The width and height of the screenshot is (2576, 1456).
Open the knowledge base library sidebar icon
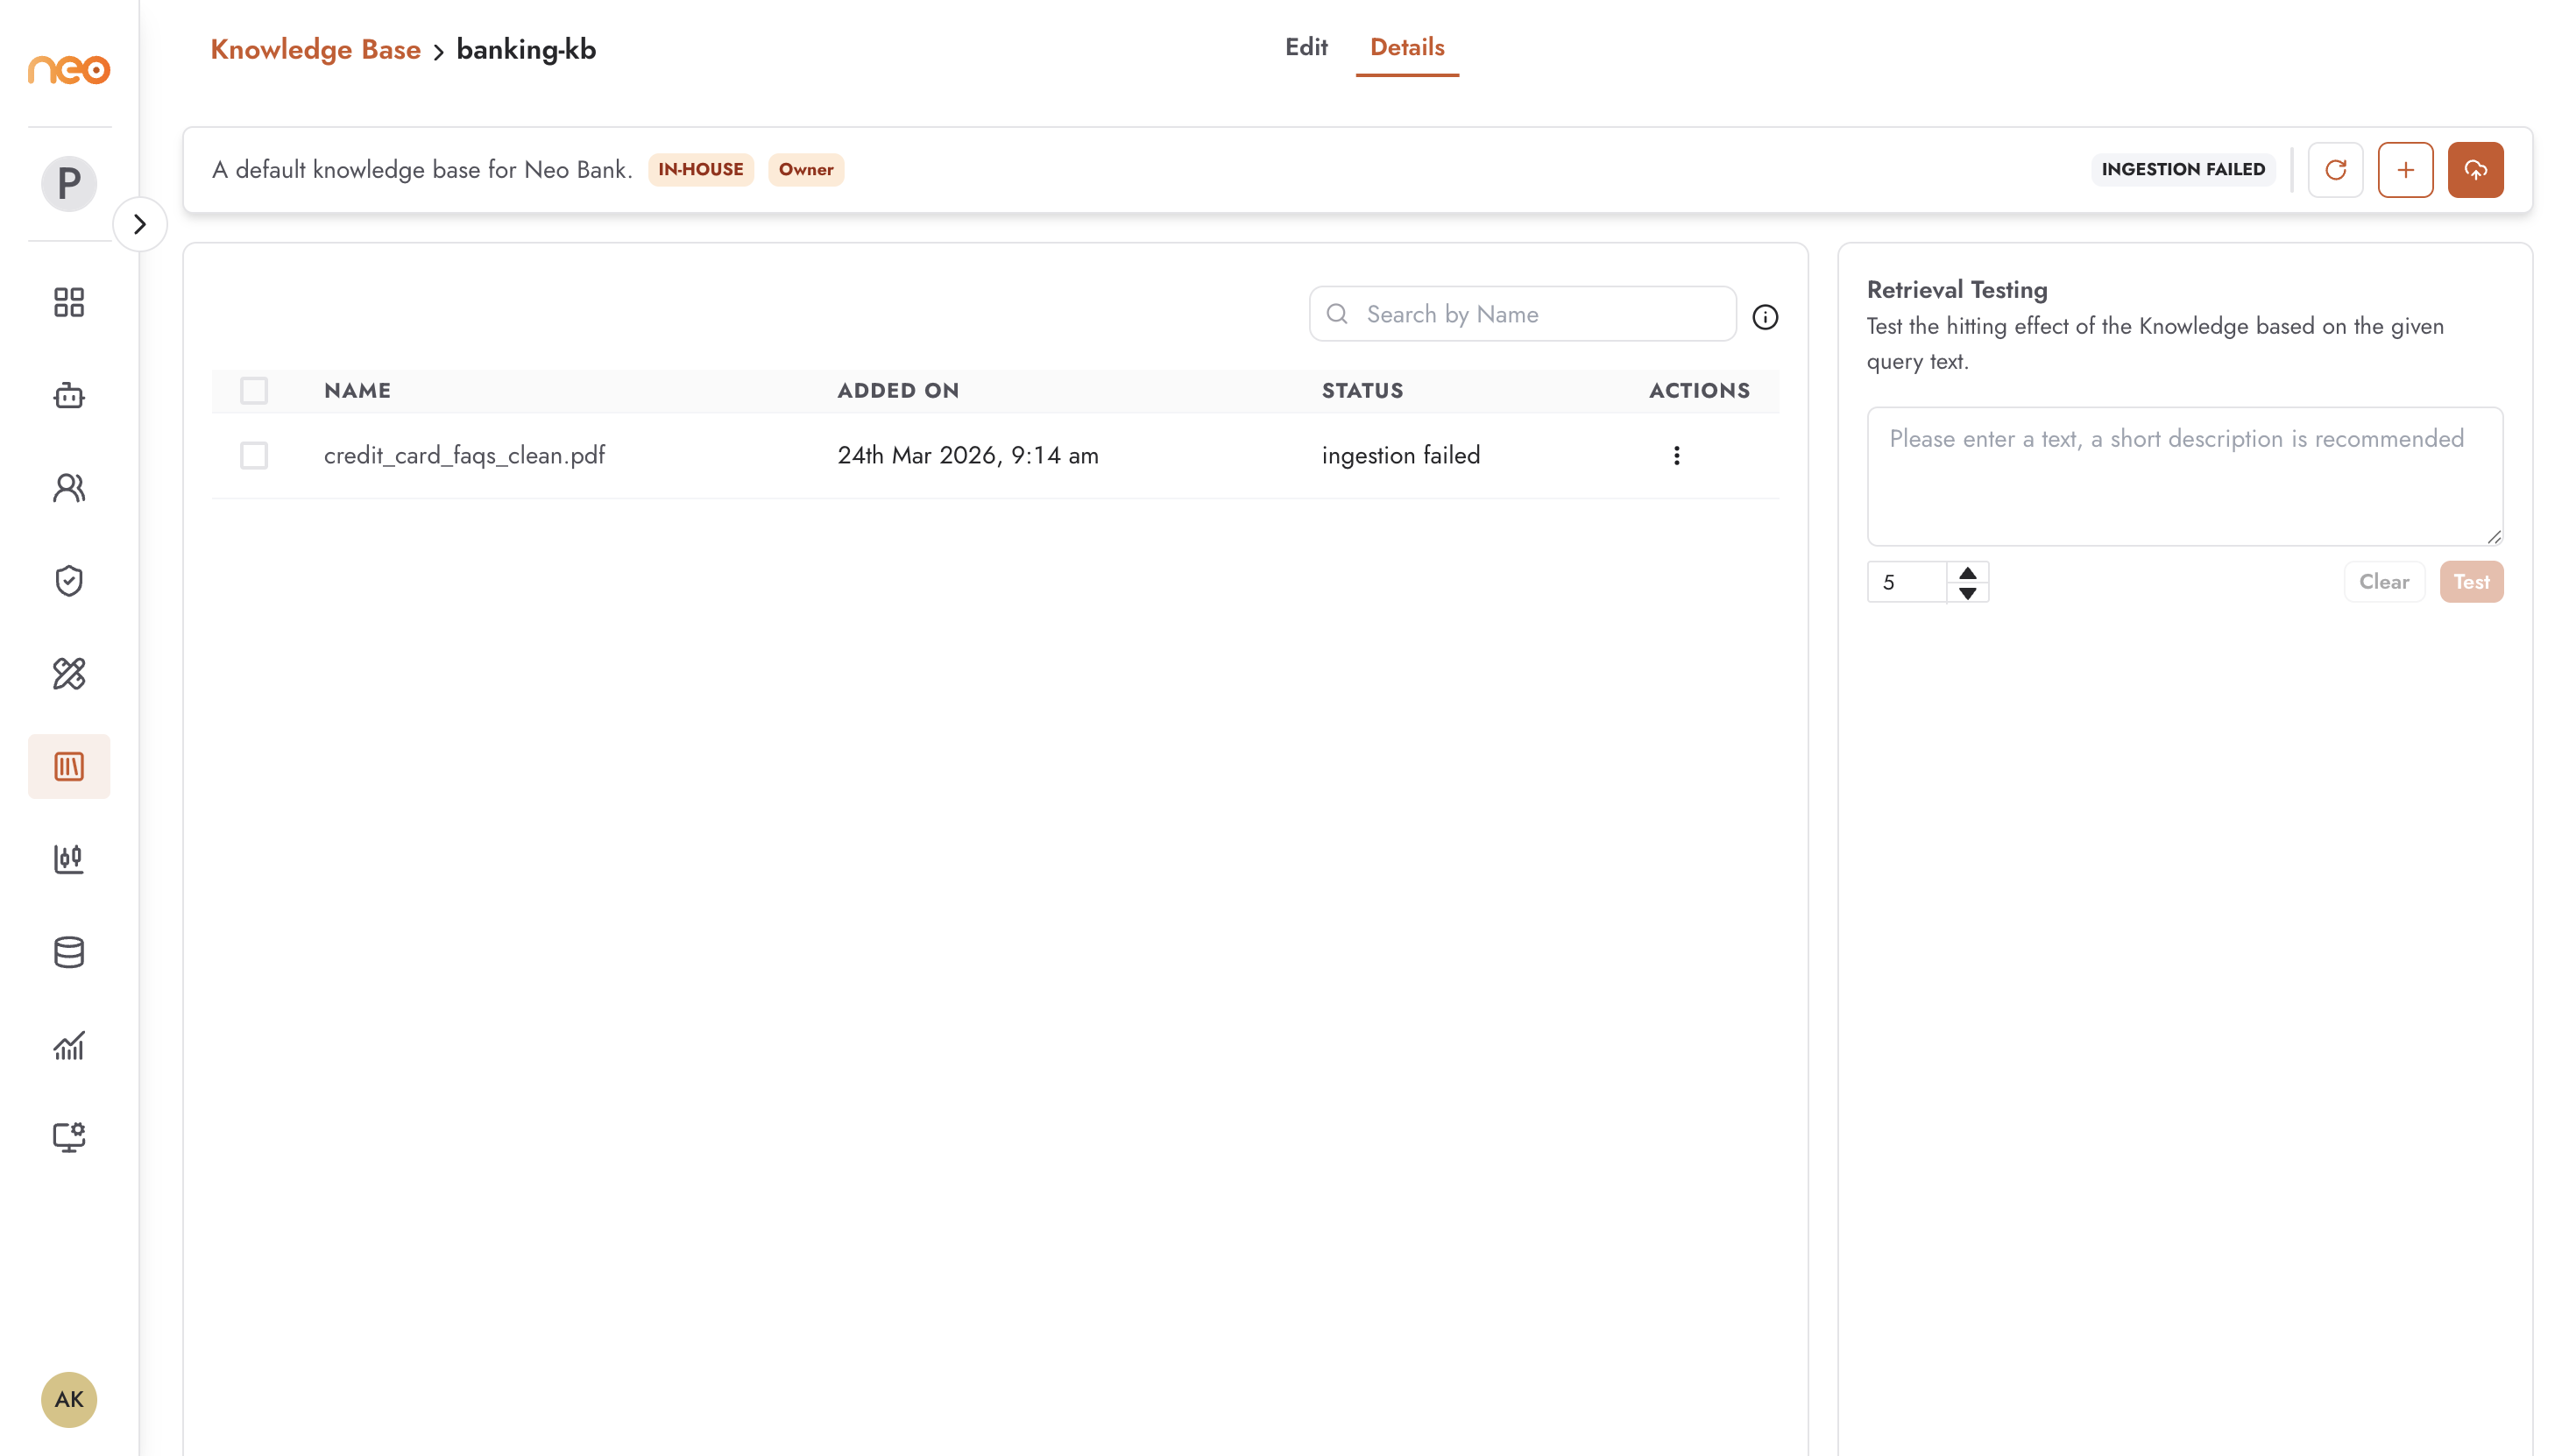(x=69, y=767)
